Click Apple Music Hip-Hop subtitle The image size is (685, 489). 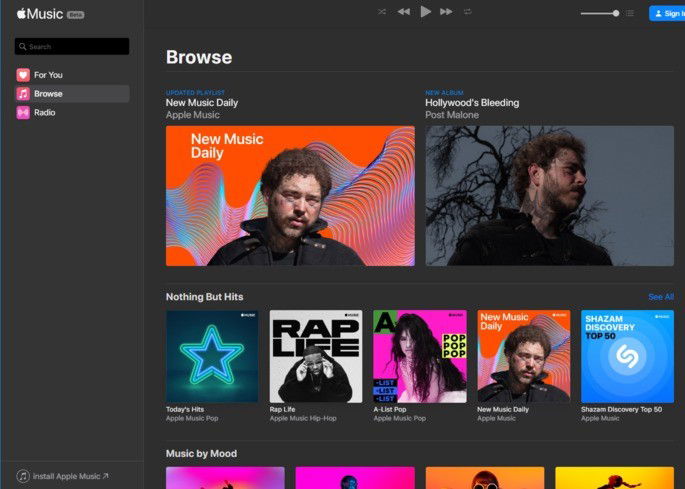coord(303,419)
